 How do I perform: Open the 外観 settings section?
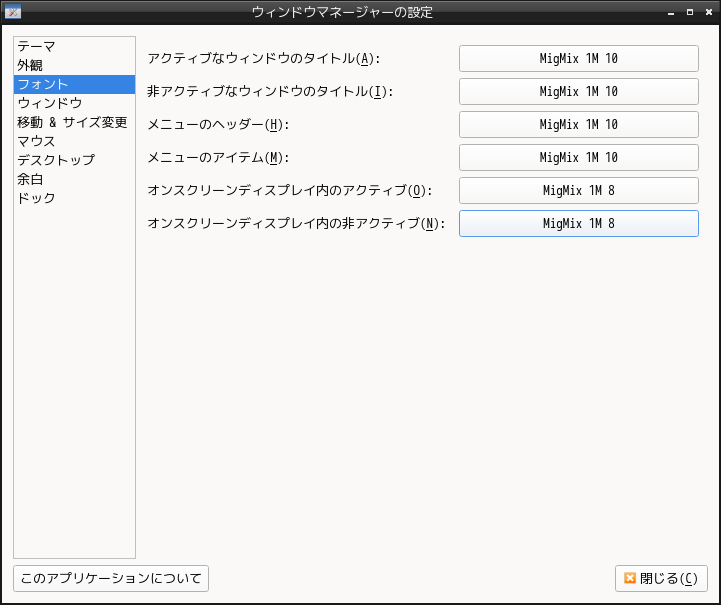(x=30, y=65)
